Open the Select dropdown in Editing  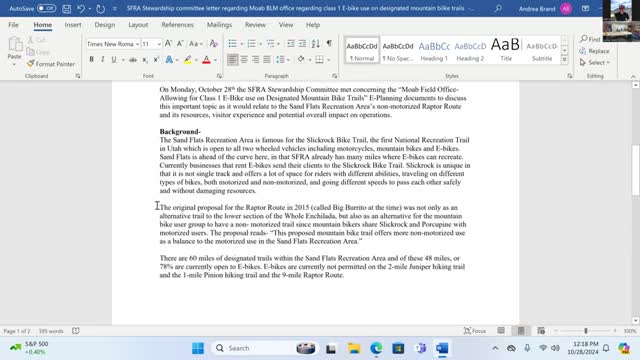595,62
